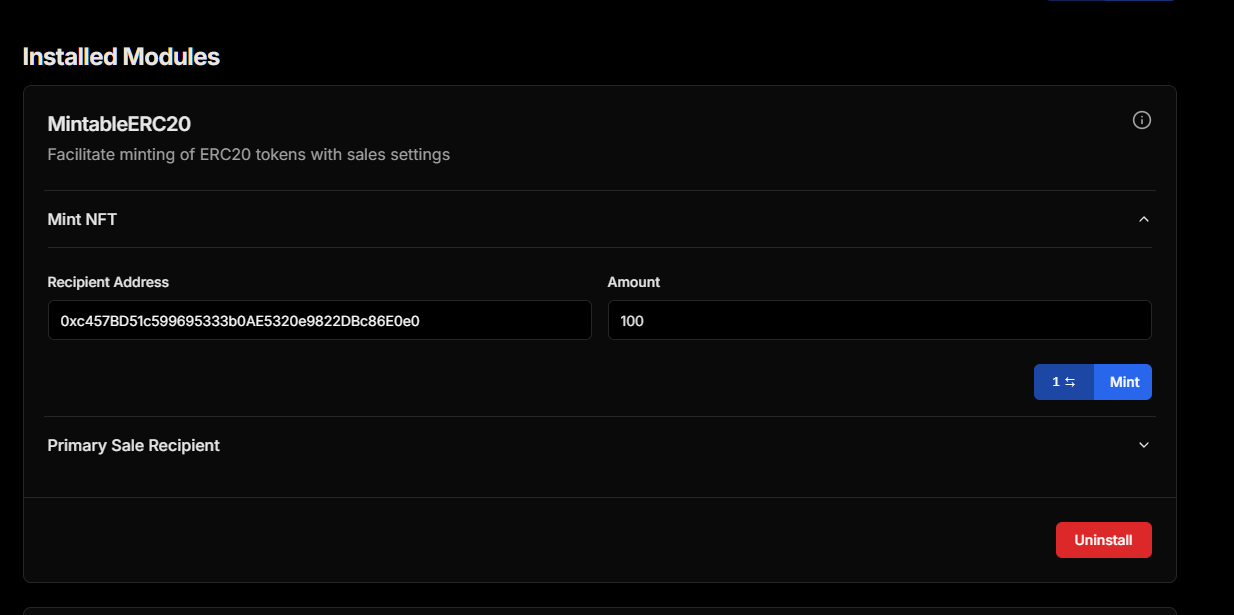Click the empty footer area beside Uninstall
This screenshot has width=1234, height=615.
pyautogui.click(x=500, y=540)
